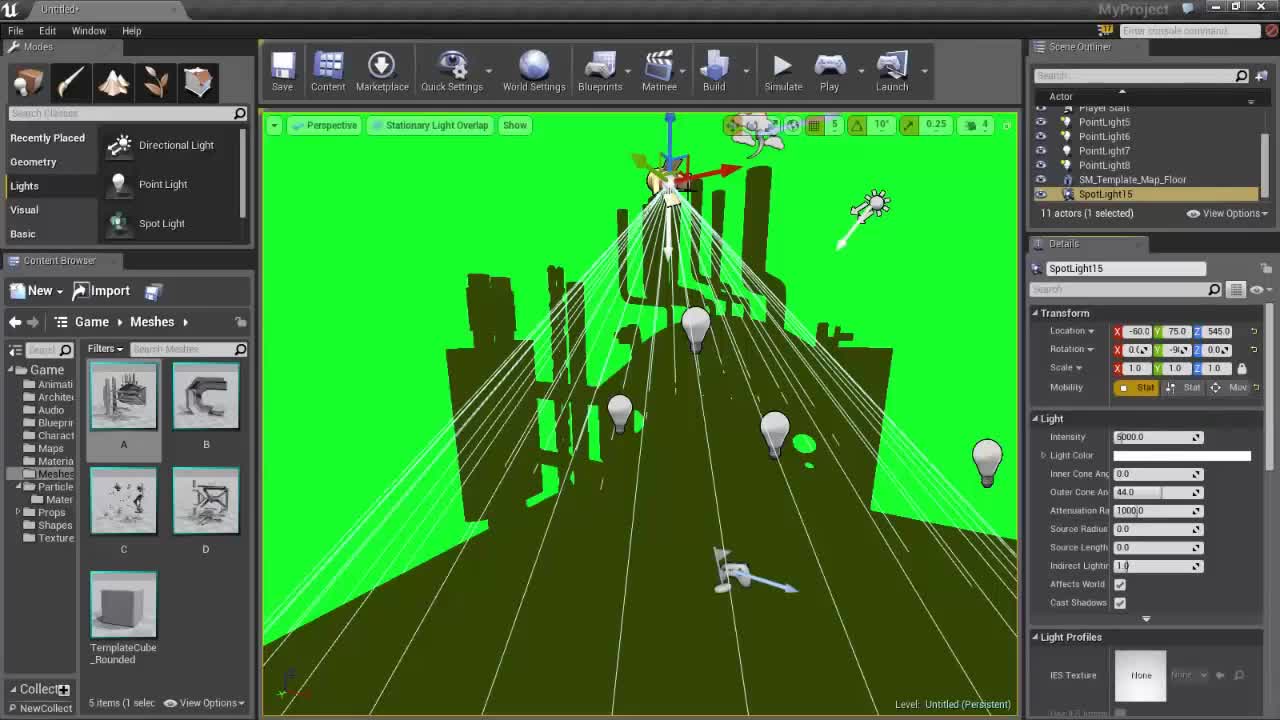1280x720 pixels.
Task: Open the Edit menu
Action: click(x=47, y=30)
